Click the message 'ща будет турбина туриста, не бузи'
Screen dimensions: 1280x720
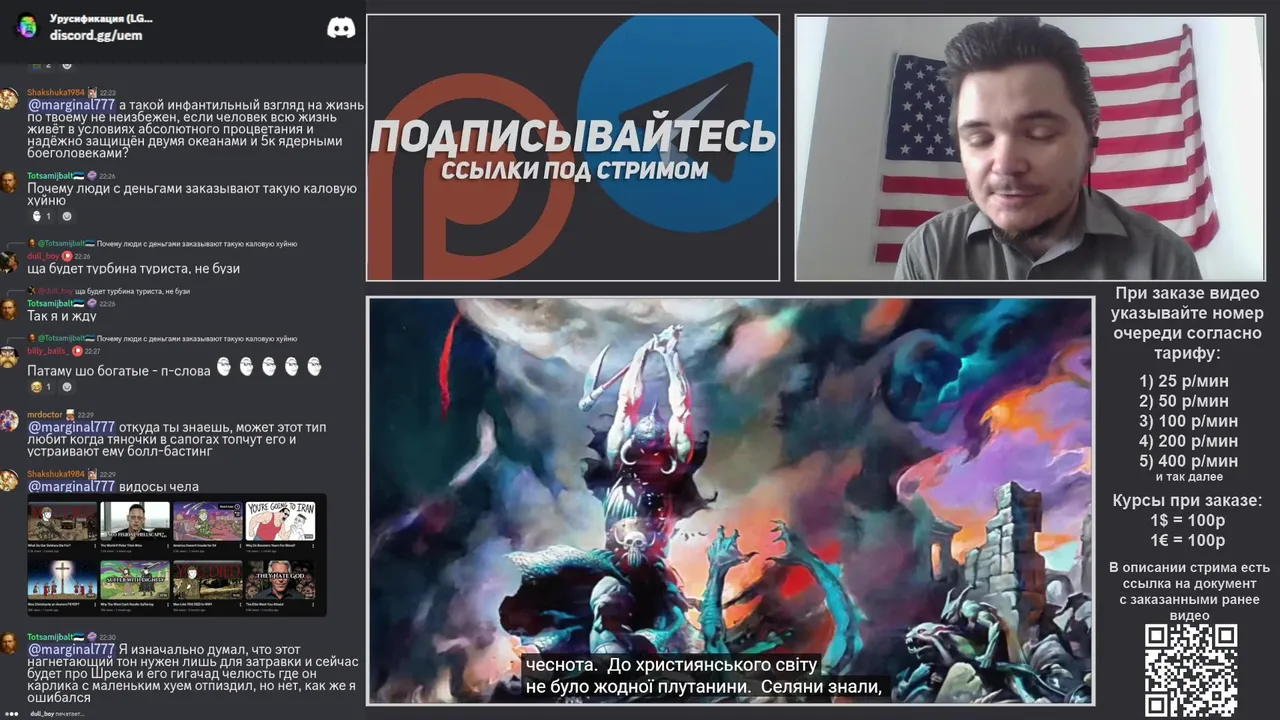tap(133, 269)
